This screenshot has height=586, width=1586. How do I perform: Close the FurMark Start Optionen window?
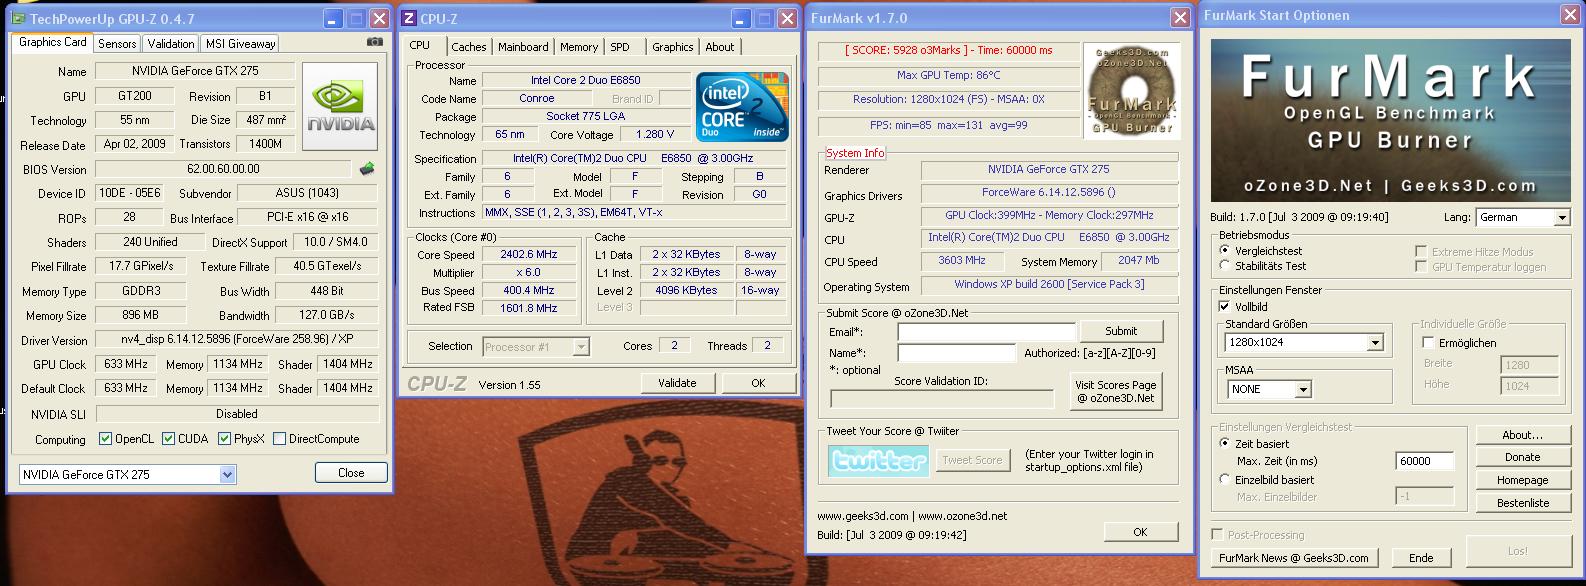pyautogui.click(x=1572, y=15)
